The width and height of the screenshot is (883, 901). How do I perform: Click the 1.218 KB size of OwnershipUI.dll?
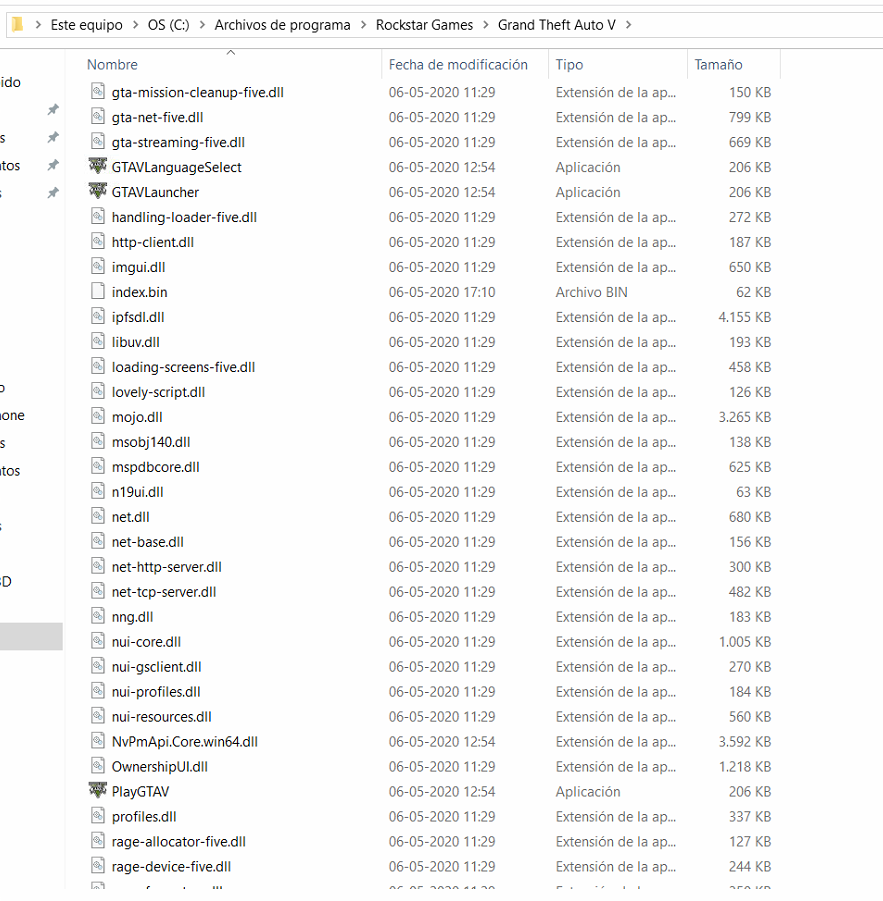pyautogui.click(x=745, y=767)
